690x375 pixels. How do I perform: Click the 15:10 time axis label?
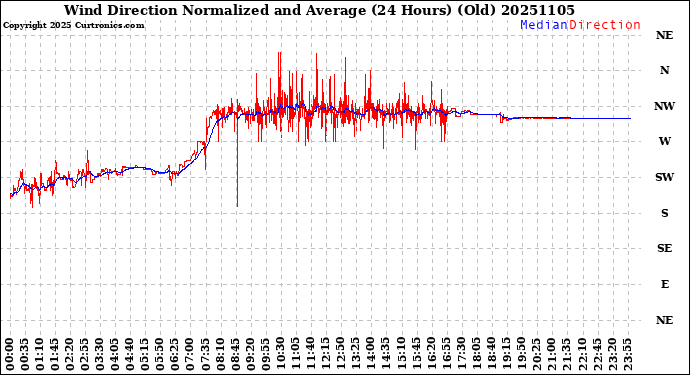pyautogui.click(x=401, y=355)
